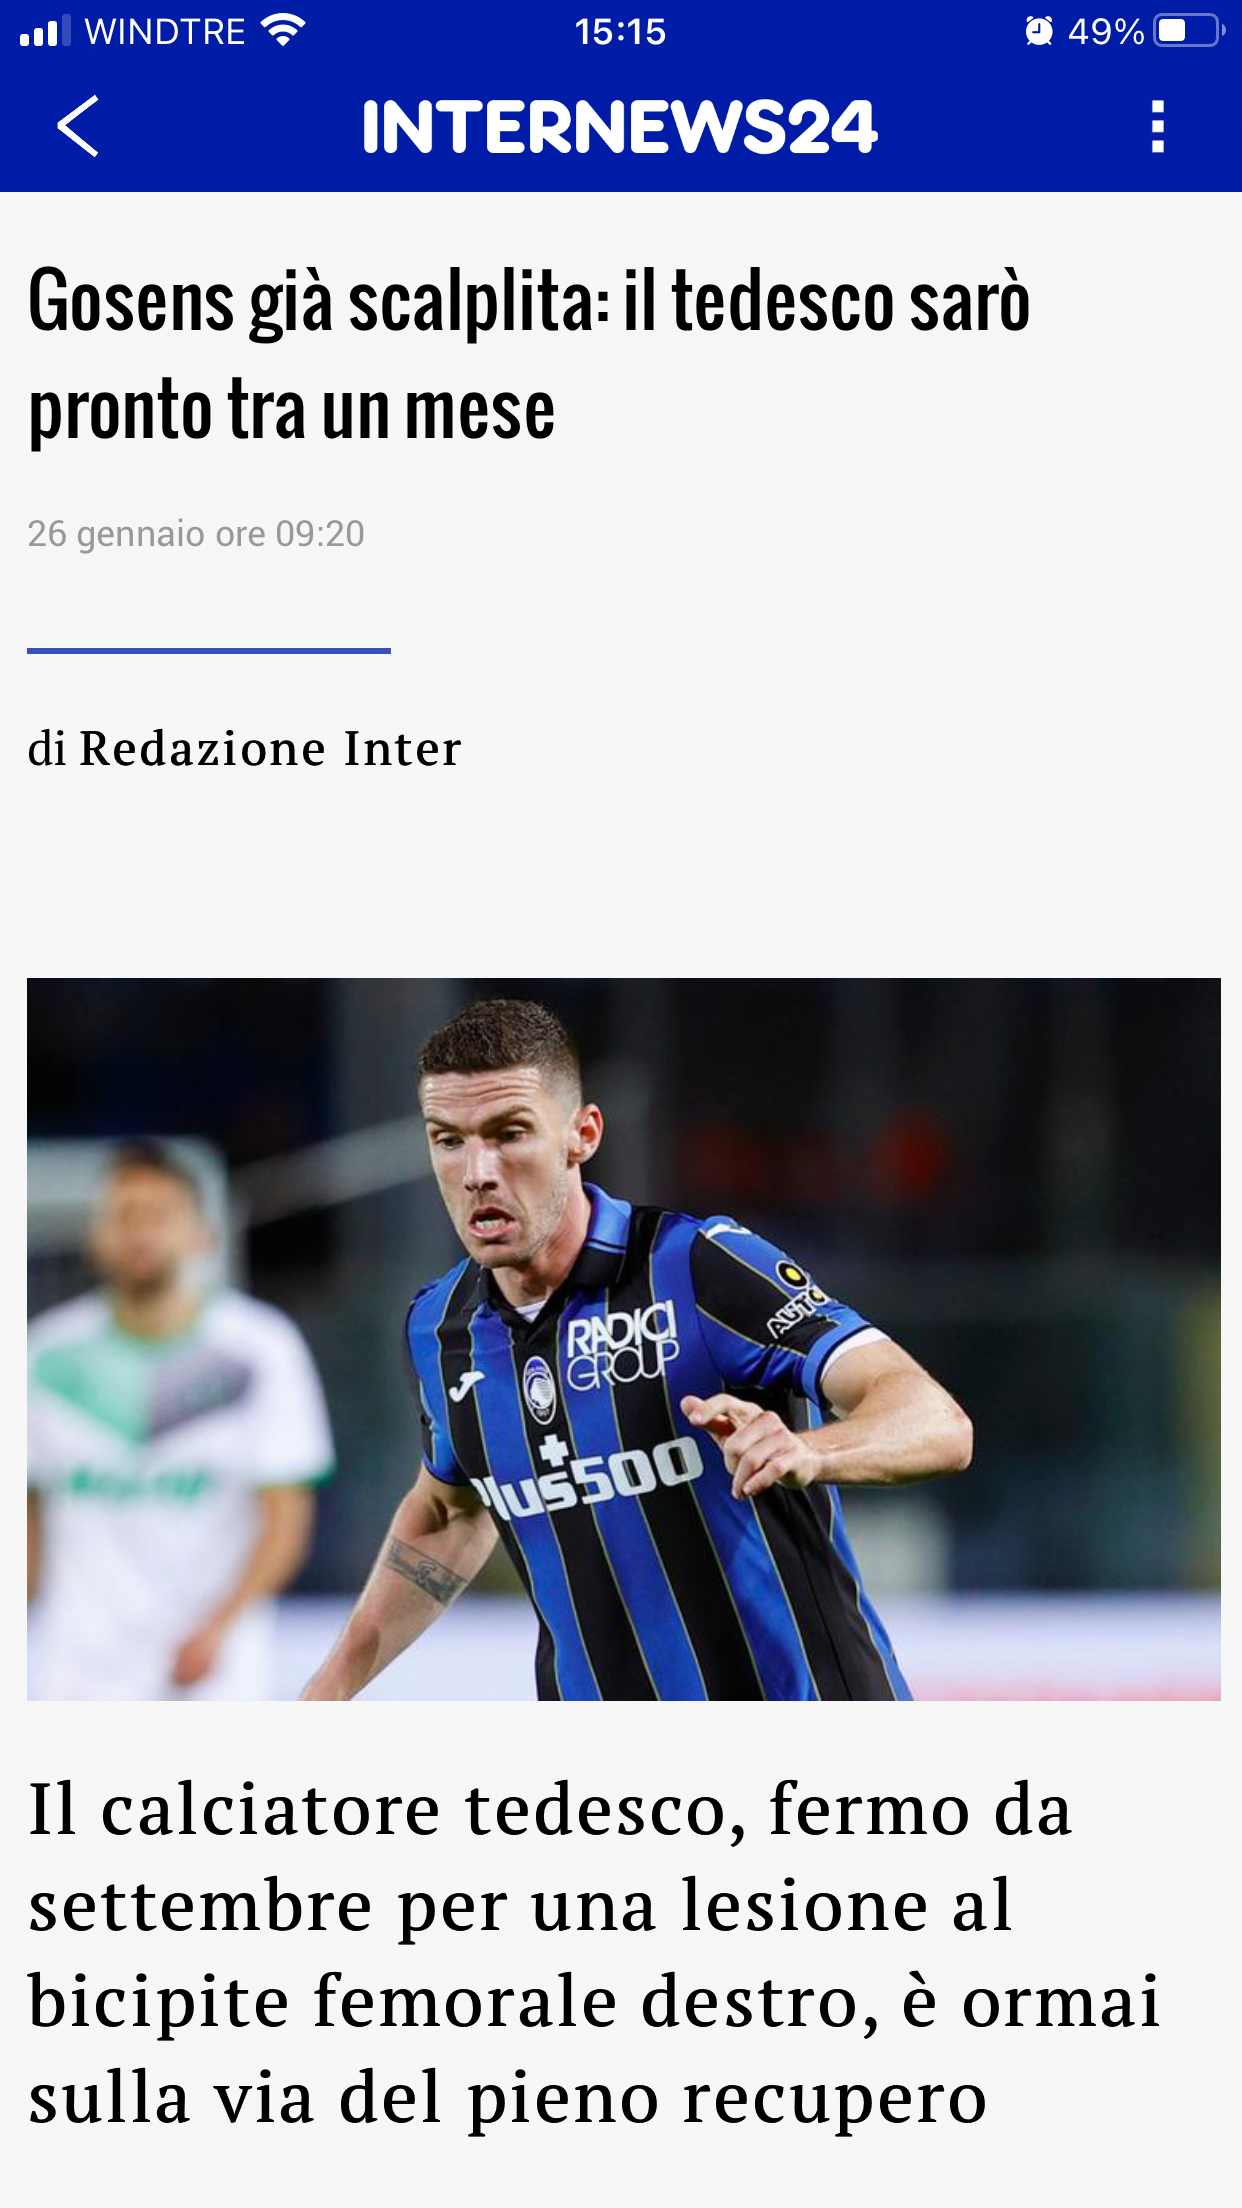Viewport: 1242px width, 2208px height.
Task: Tap the article headline about Gosens
Action: (x=529, y=355)
